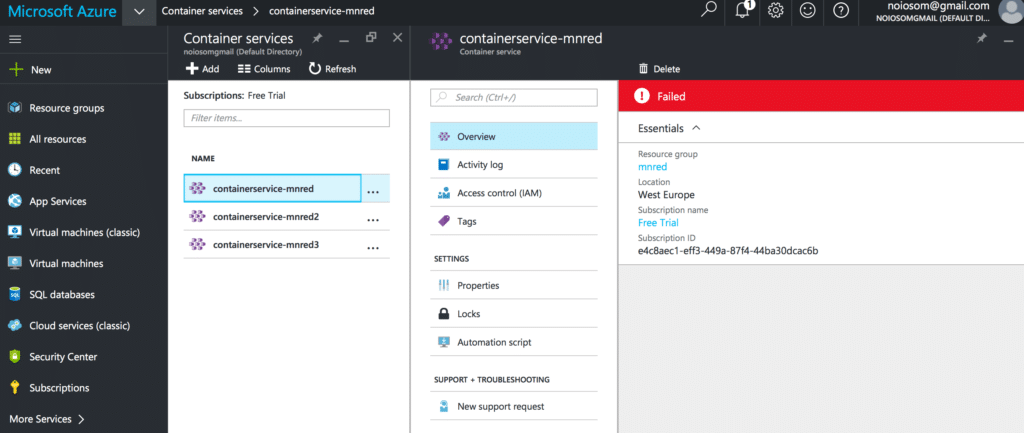Open Properties under Settings
Screen dimensions: 1024x433
click(x=513, y=285)
